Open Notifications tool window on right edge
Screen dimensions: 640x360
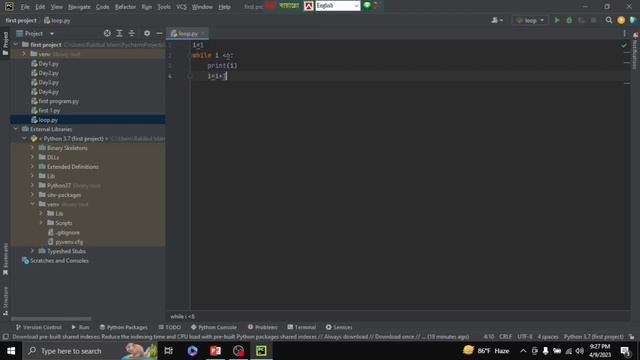(x=635, y=51)
